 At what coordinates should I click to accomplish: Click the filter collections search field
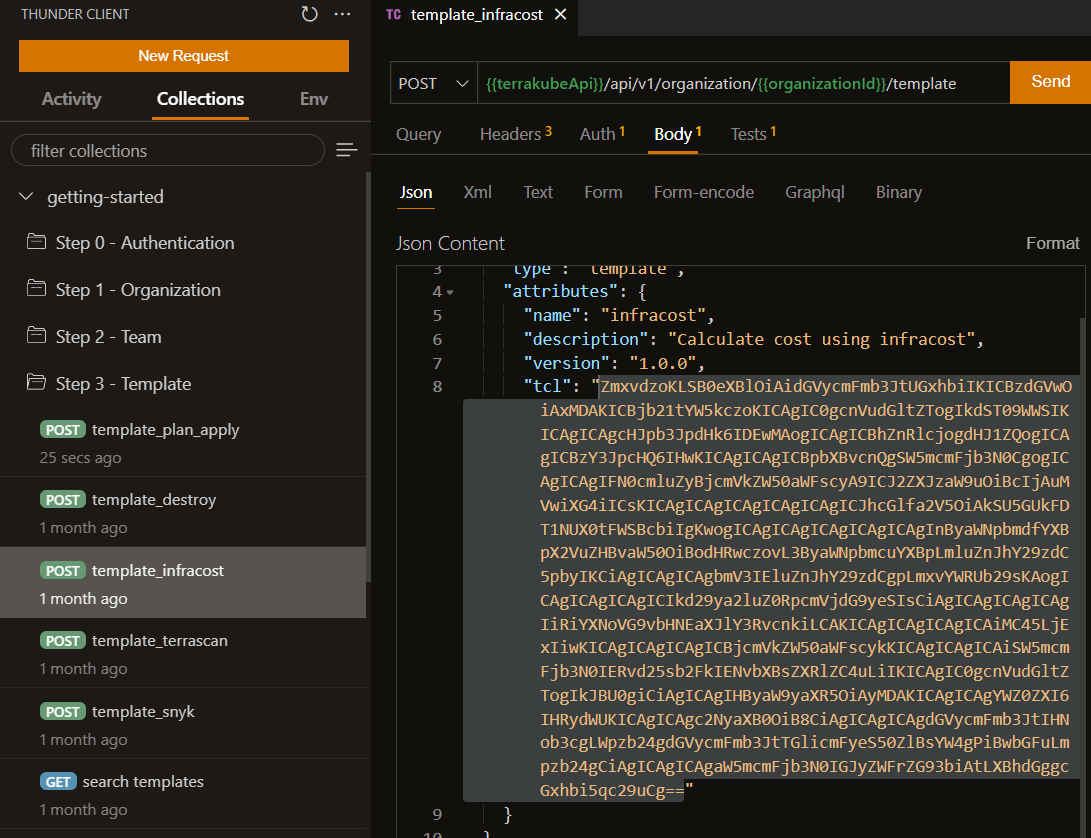(167, 150)
